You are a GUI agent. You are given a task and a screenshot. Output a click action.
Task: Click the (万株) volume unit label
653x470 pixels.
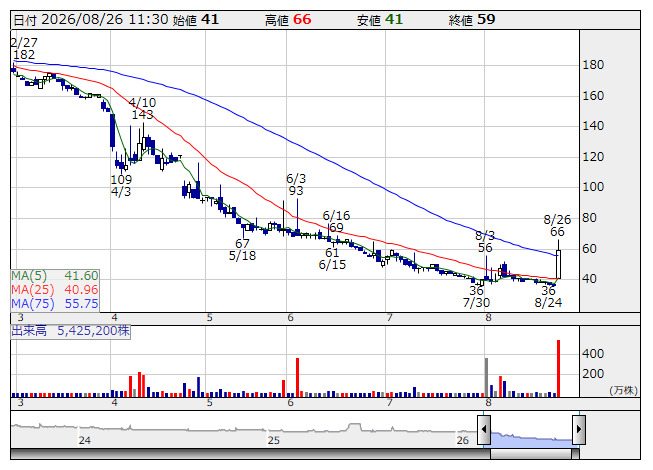(623, 390)
